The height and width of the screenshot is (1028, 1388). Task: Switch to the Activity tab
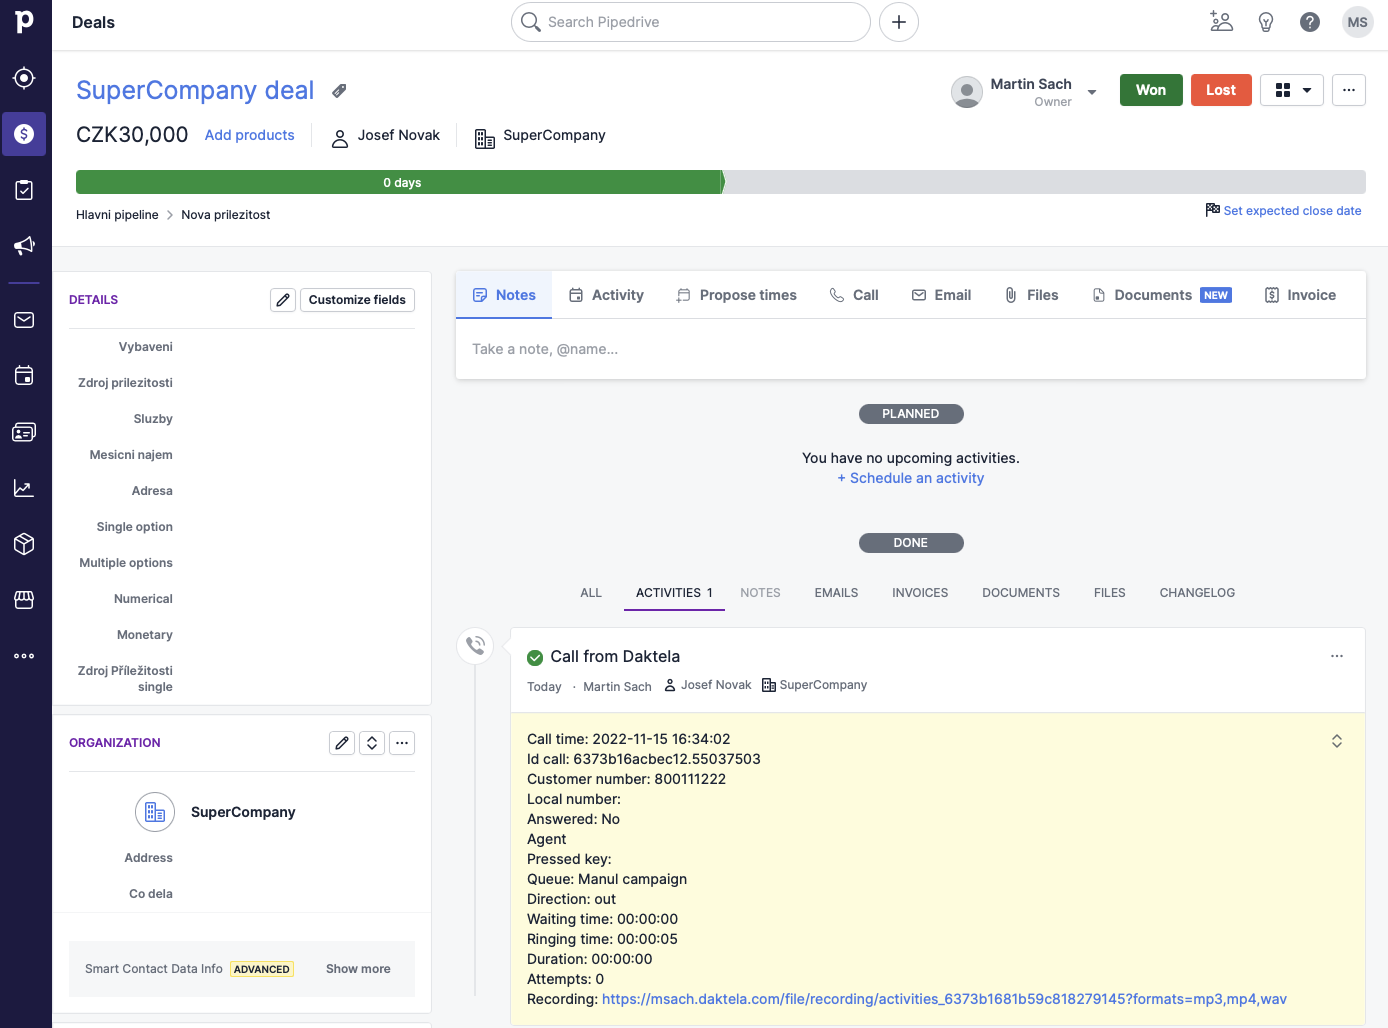tap(606, 294)
